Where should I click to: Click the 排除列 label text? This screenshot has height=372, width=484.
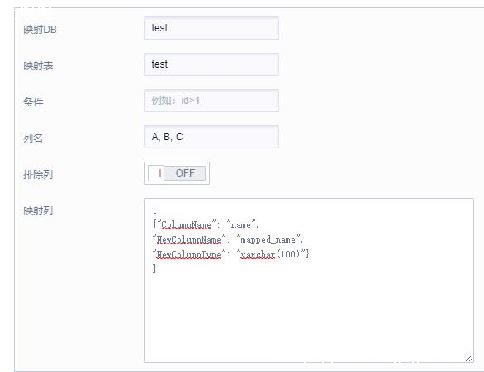[38, 174]
